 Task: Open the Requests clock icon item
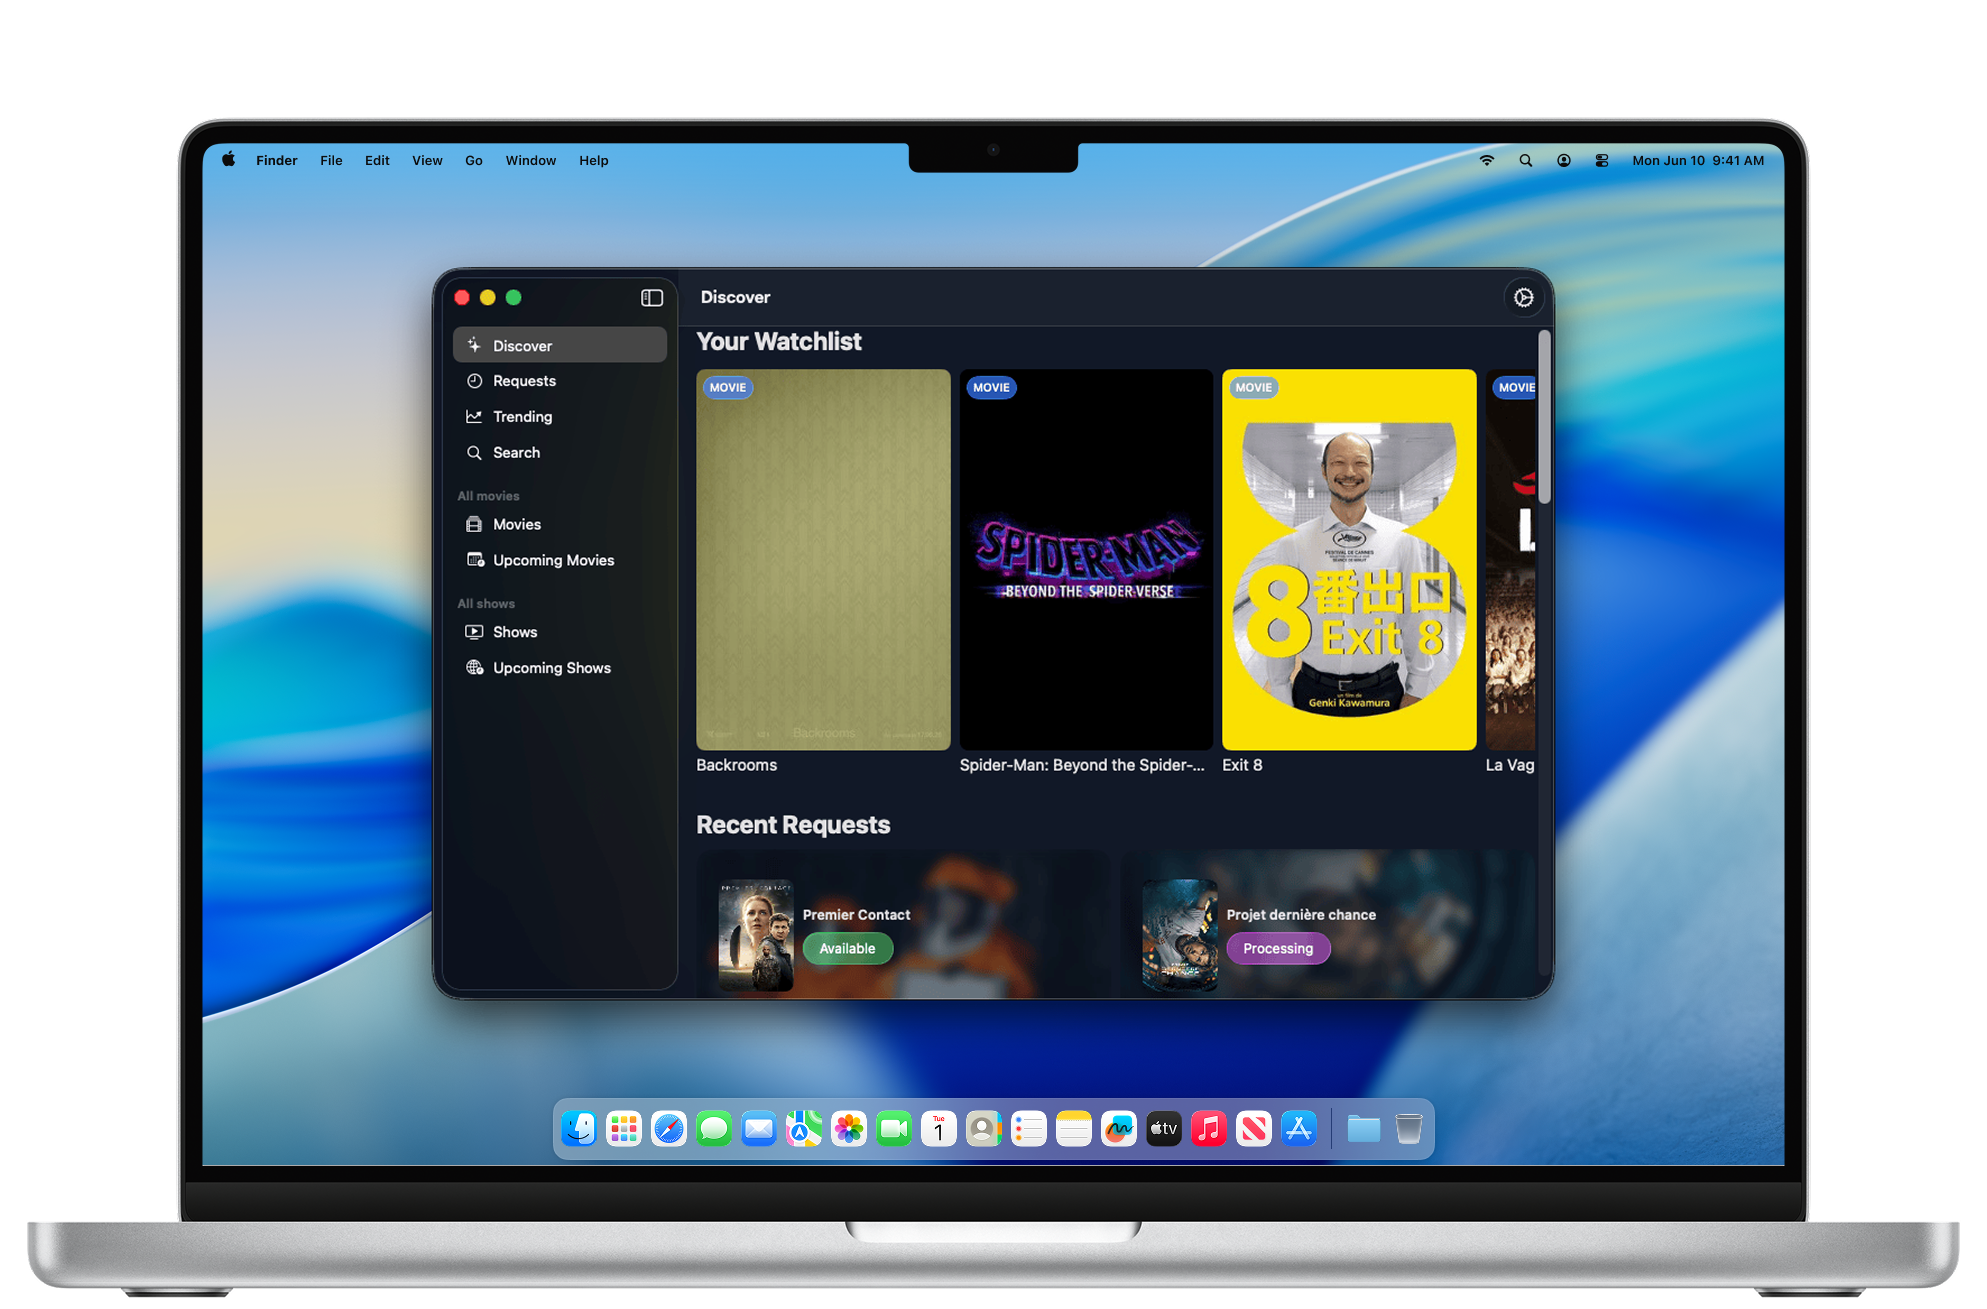pos(524,381)
